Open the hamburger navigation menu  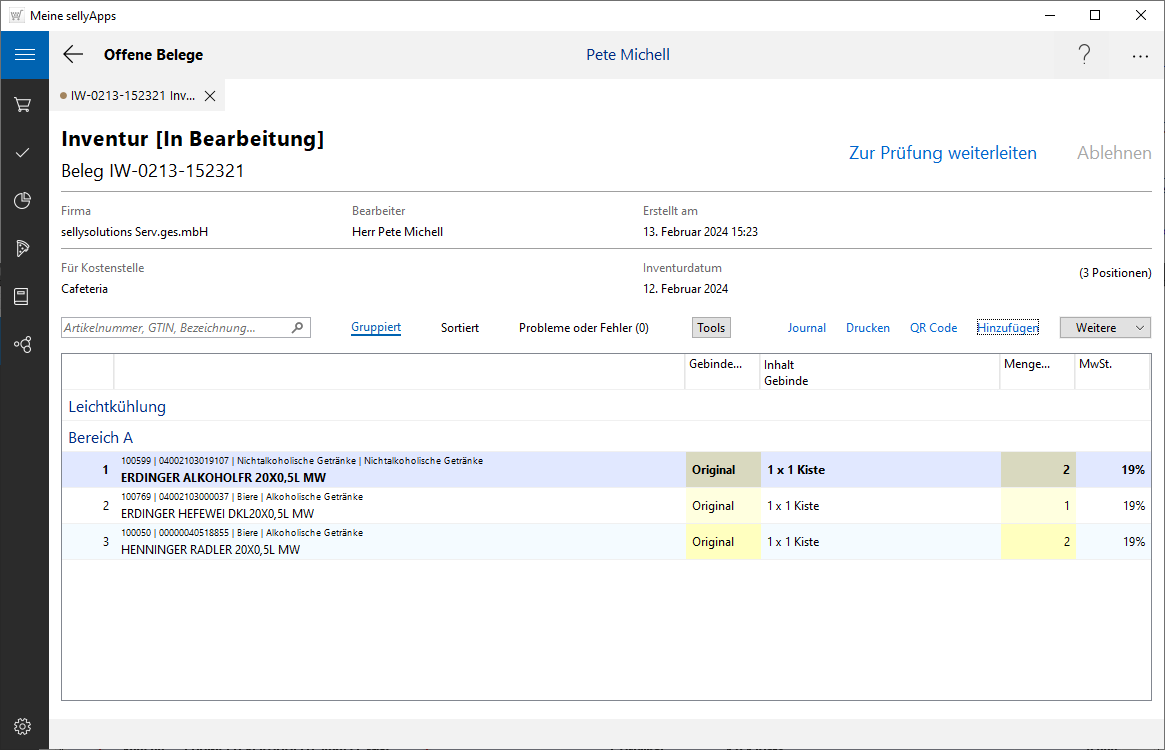24,55
